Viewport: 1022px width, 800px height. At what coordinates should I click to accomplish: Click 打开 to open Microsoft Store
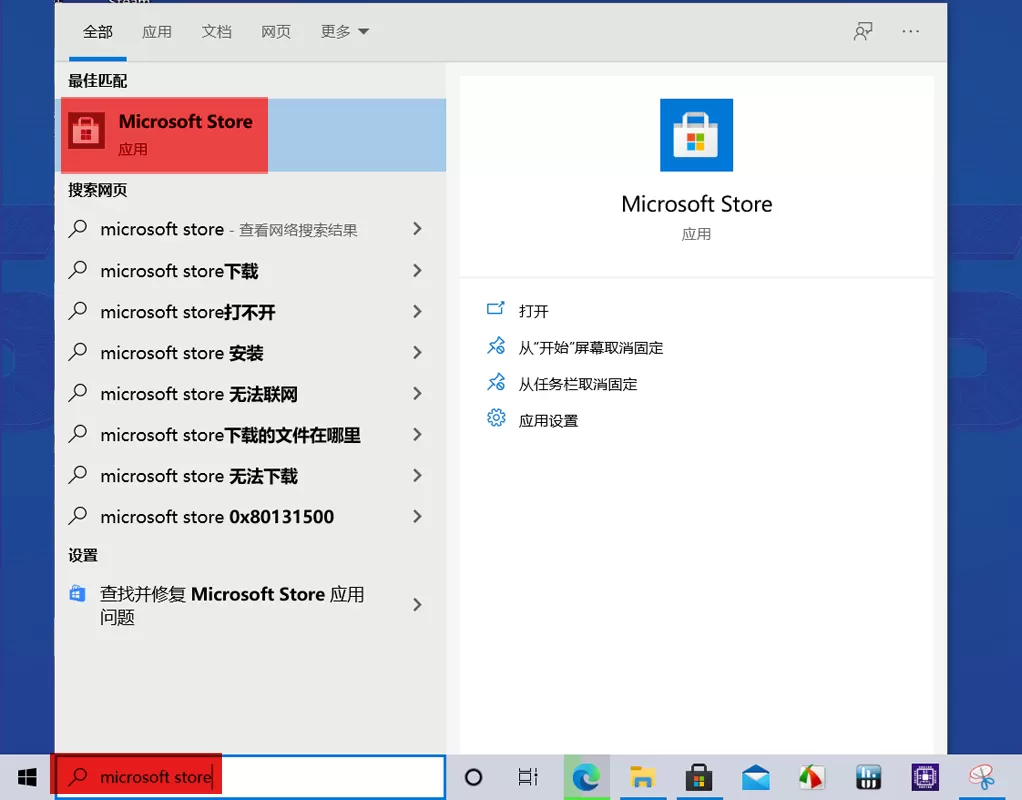pos(534,311)
